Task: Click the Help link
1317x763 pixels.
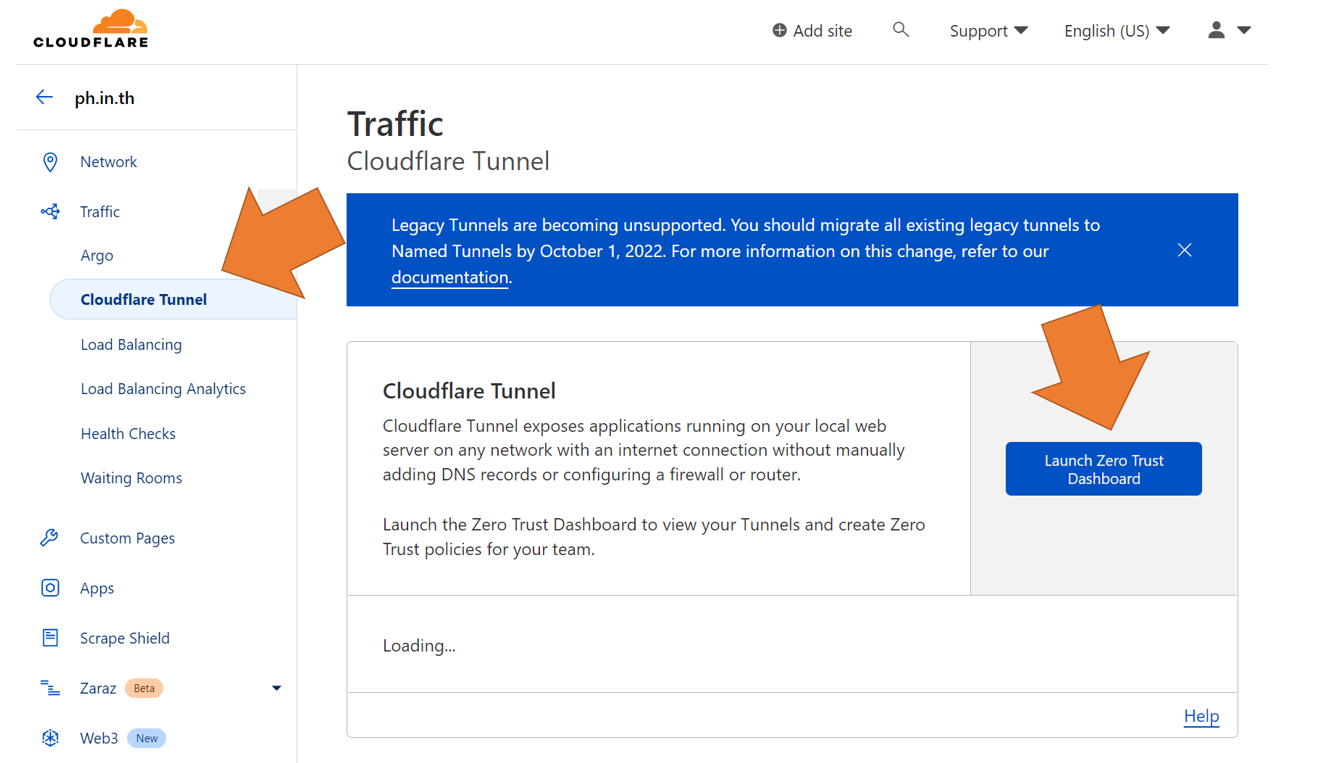Action: [x=1201, y=716]
